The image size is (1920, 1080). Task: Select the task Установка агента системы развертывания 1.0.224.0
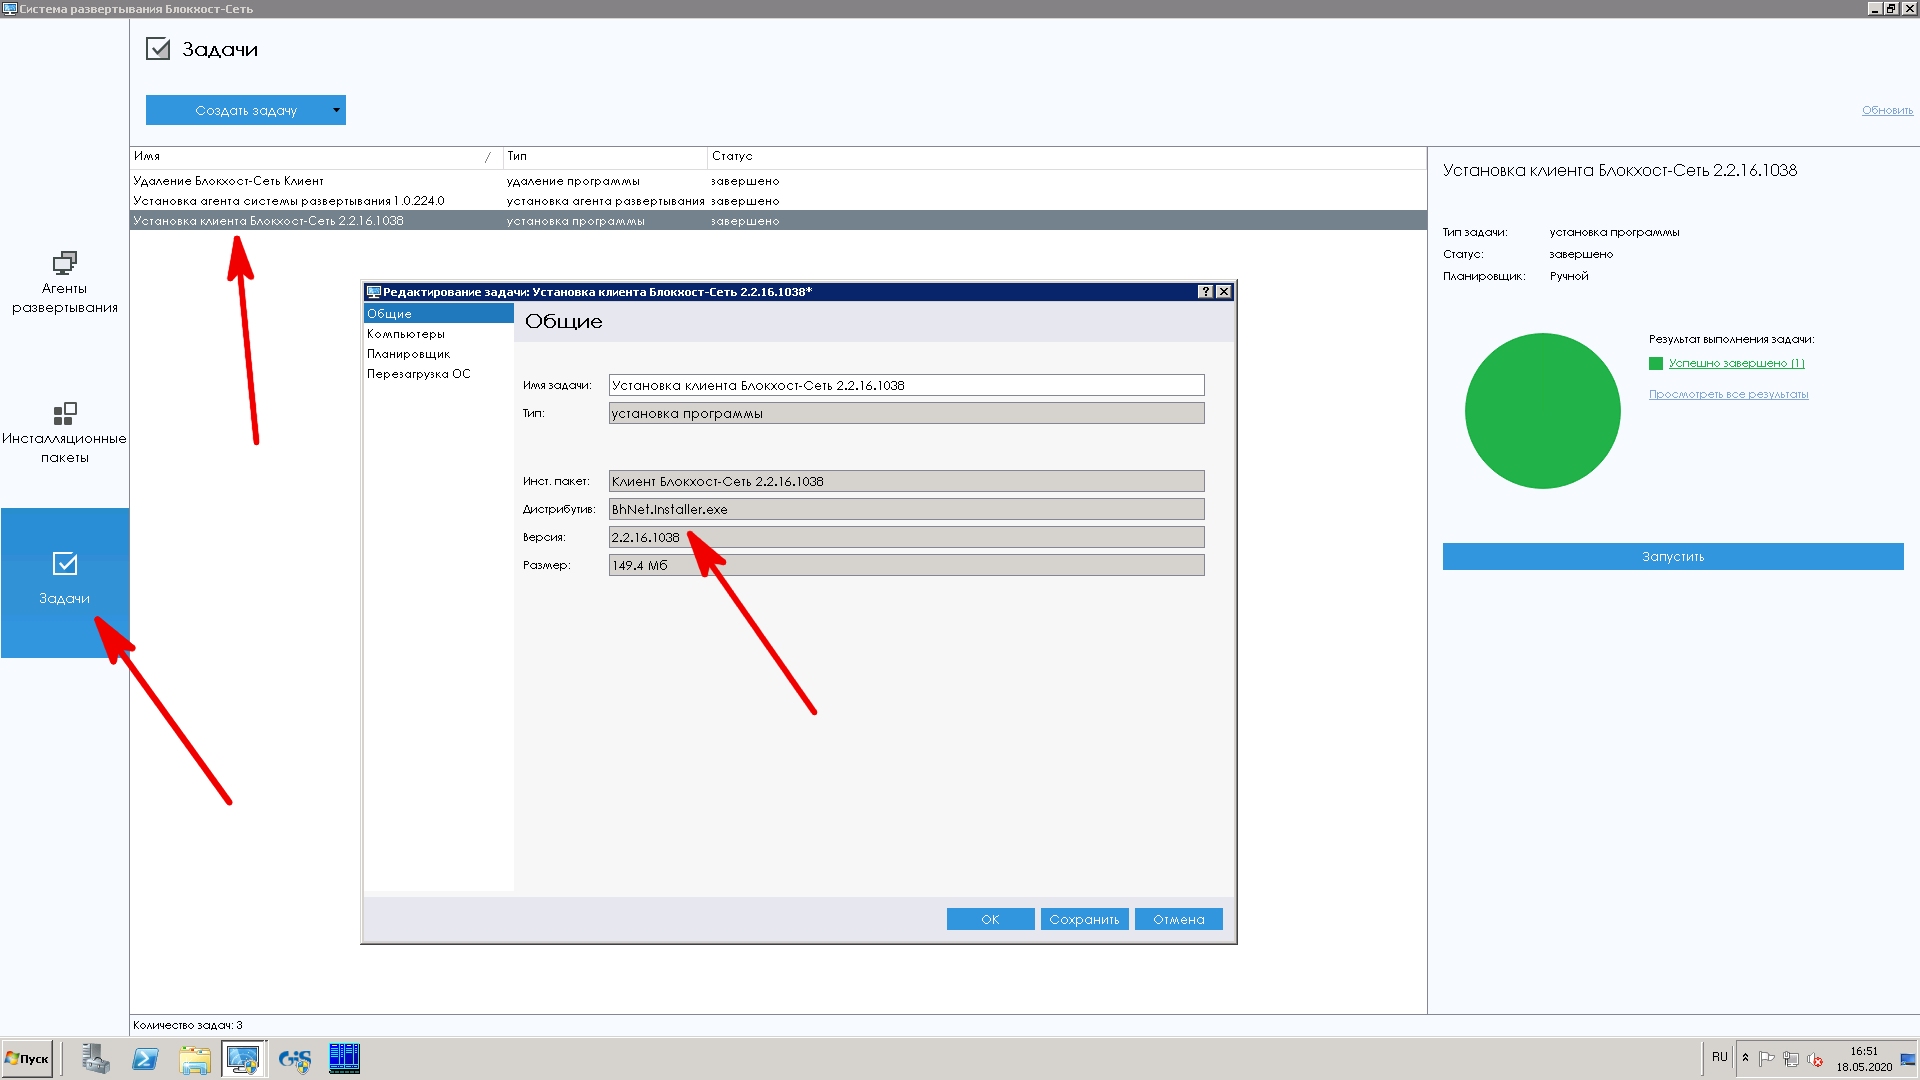pyautogui.click(x=778, y=201)
